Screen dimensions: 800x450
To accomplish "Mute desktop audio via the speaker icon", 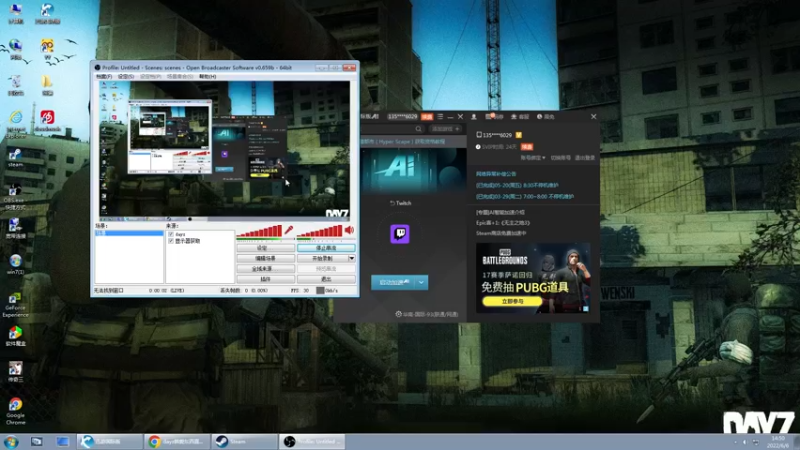I will coord(349,230).
